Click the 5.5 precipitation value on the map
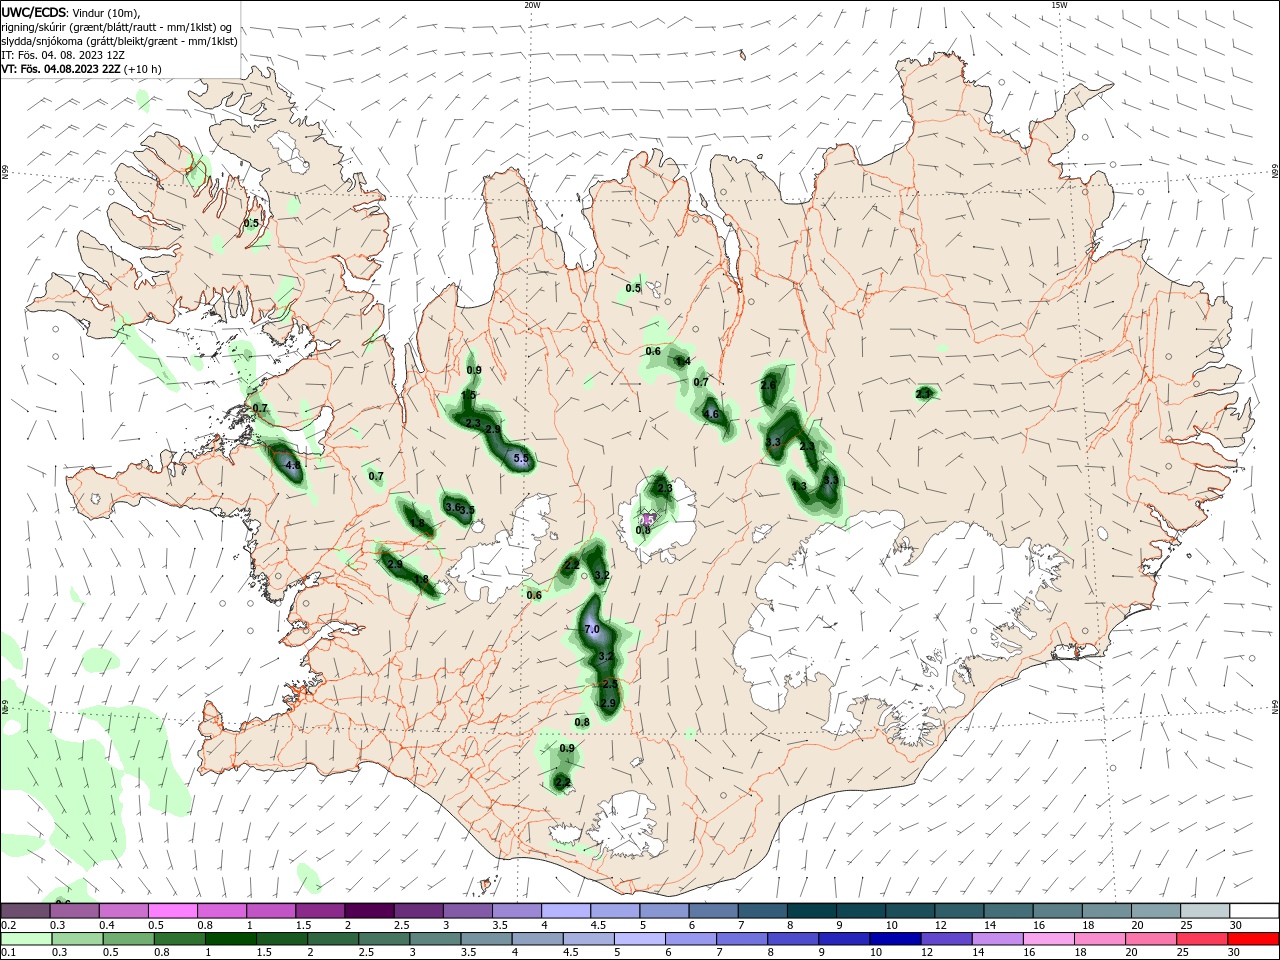This screenshot has width=1280, height=960. click(521, 458)
